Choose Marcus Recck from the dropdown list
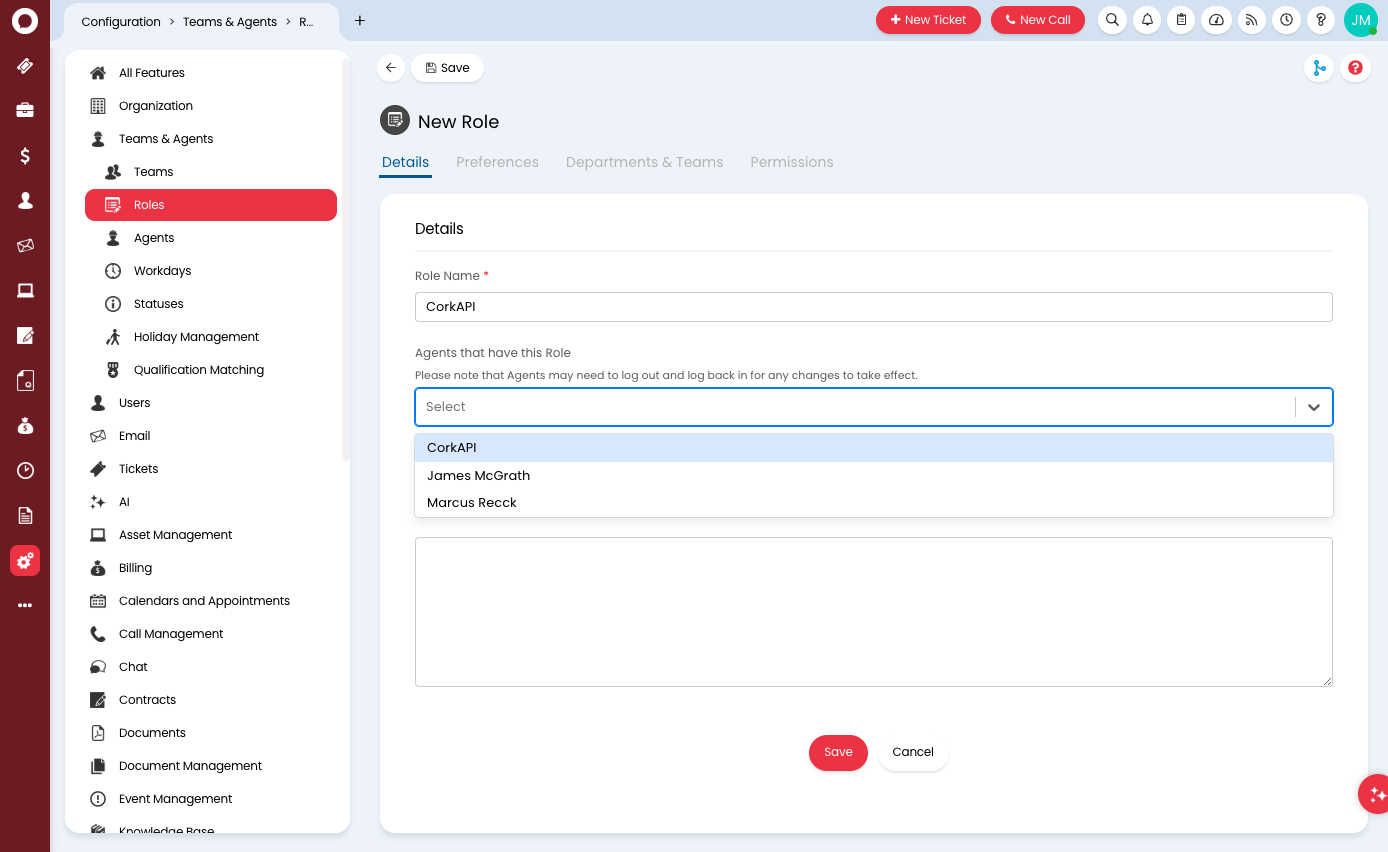Viewport: 1388px width, 852px height. click(x=873, y=503)
